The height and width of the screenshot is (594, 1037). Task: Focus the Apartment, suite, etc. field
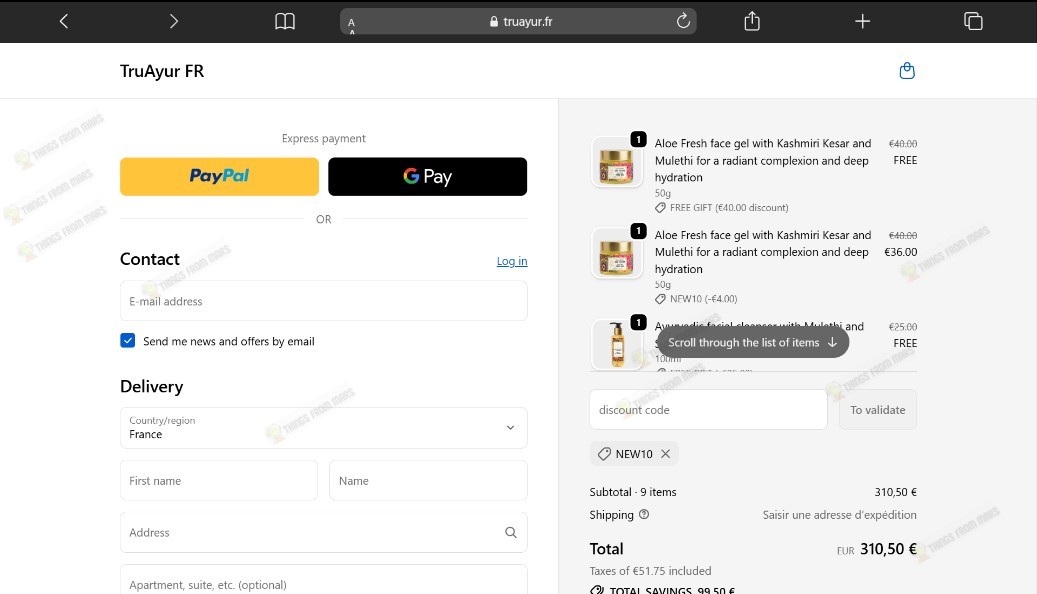tap(324, 582)
